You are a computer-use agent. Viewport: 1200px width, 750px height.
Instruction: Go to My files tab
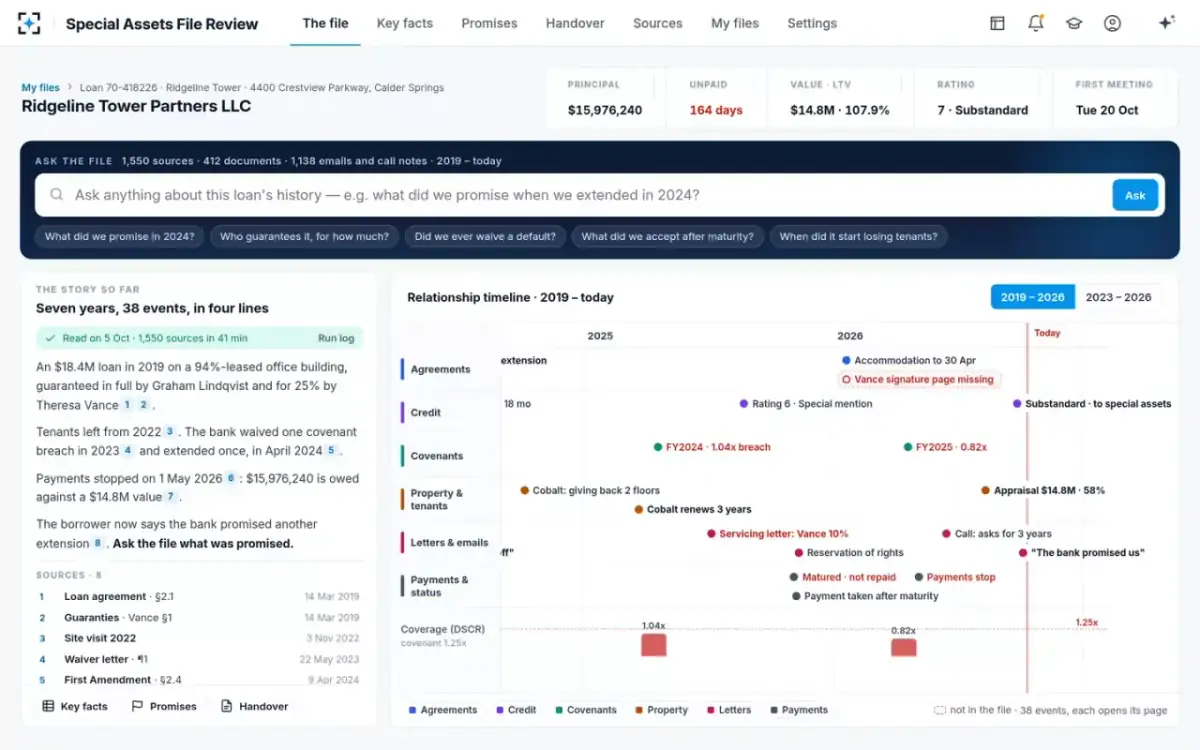(735, 23)
